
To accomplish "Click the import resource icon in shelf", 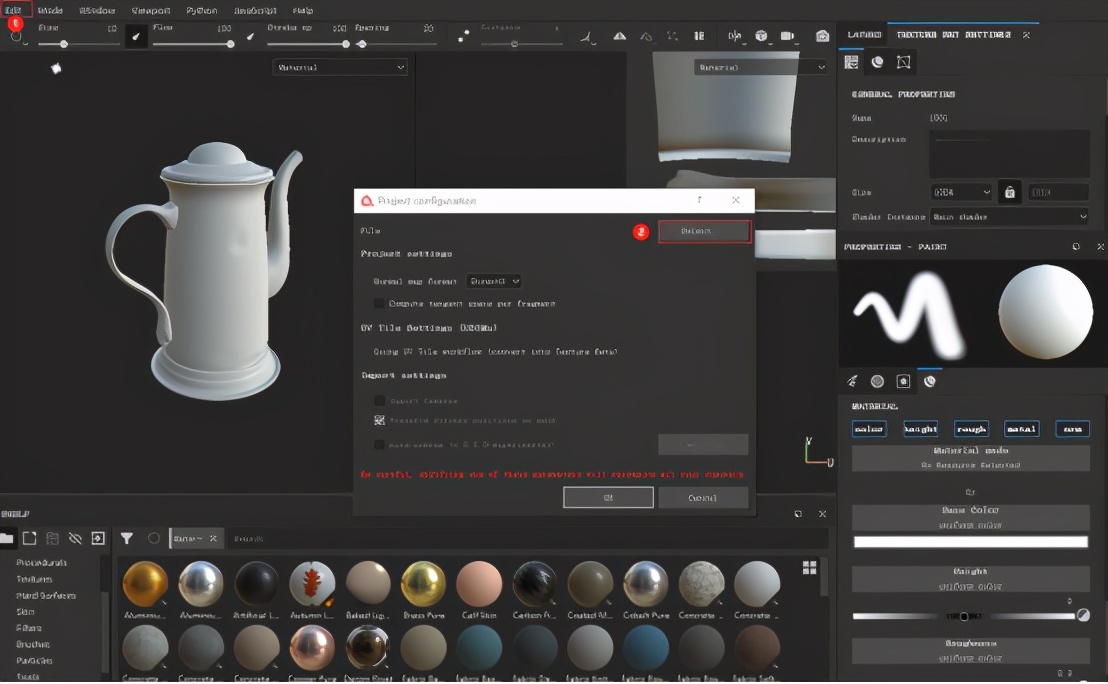I will point(98,538).
